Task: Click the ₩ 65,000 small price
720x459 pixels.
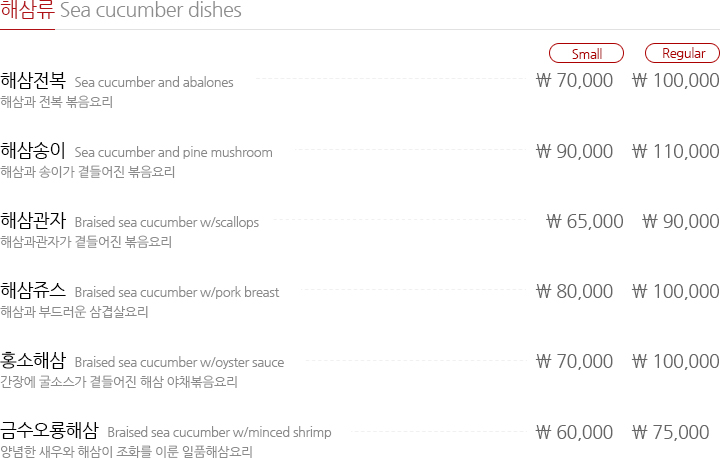Action: 585,221
